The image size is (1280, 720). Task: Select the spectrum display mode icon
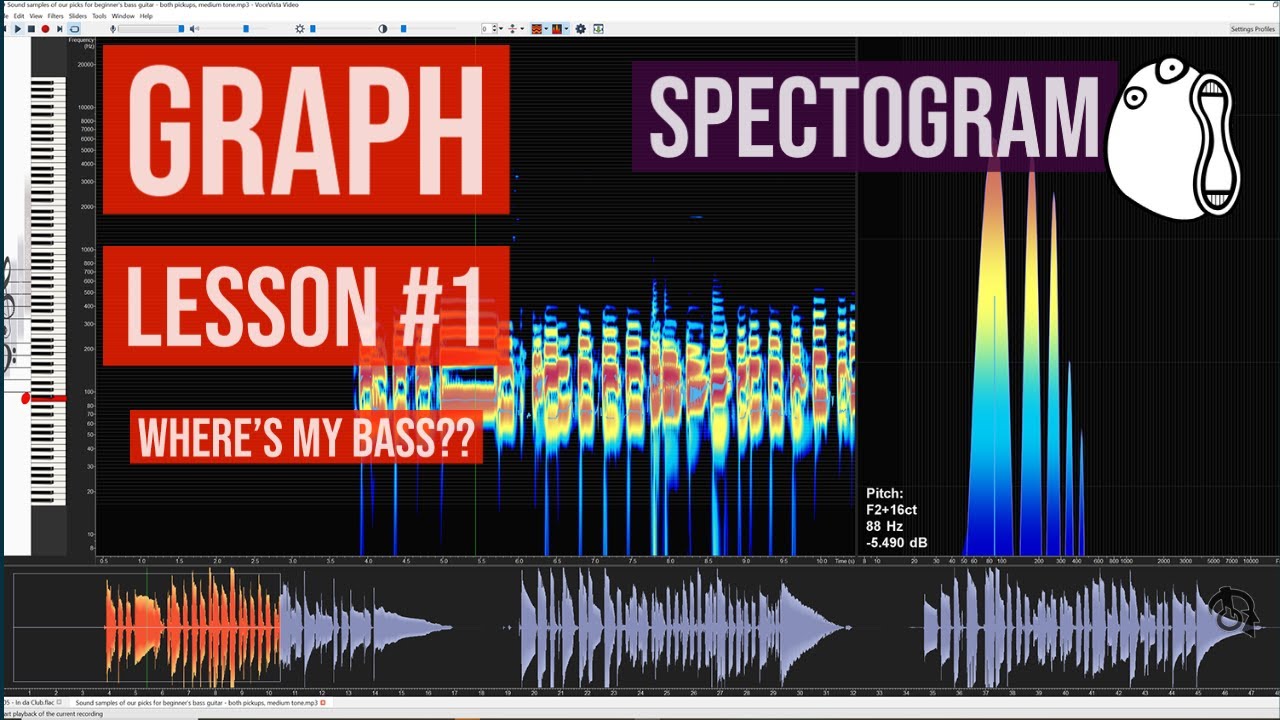[556, 29]
